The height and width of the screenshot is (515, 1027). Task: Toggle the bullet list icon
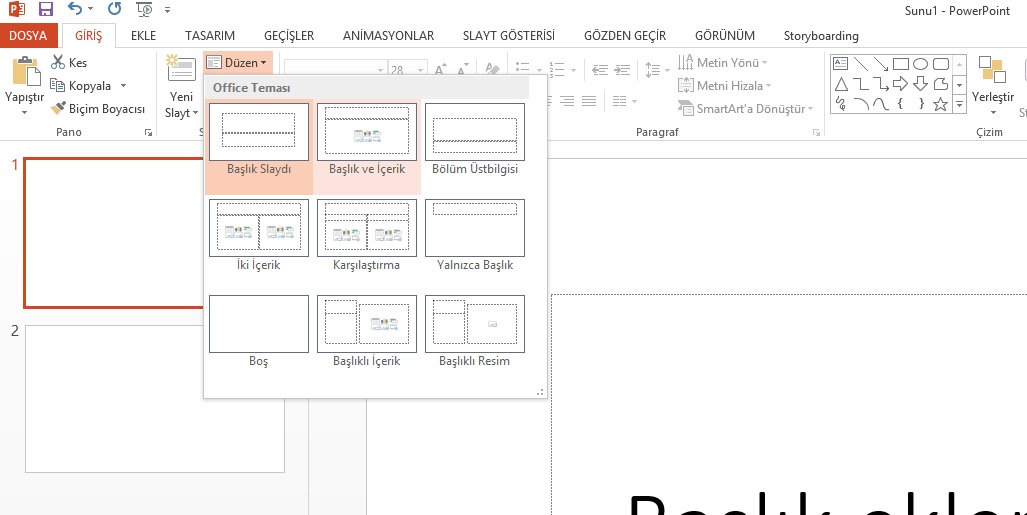click(523, 69)
